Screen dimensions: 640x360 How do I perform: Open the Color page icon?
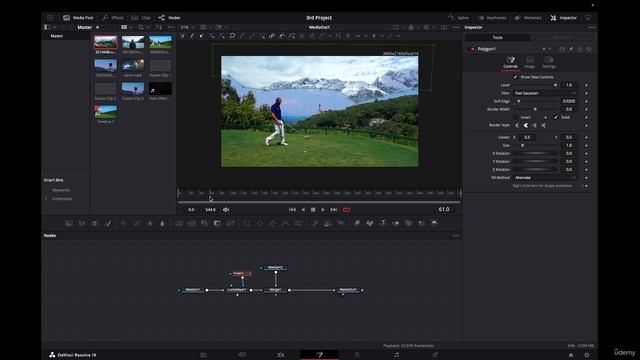point(358,355)
